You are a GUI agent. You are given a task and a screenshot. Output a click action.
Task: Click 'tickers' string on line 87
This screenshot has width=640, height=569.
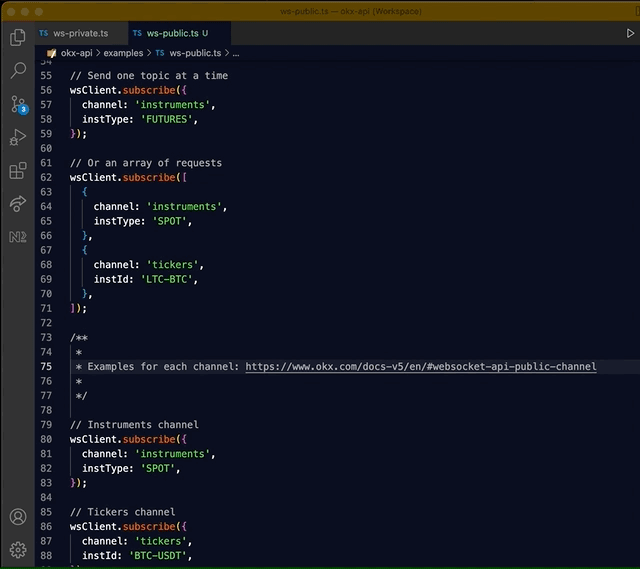(160, 541)
